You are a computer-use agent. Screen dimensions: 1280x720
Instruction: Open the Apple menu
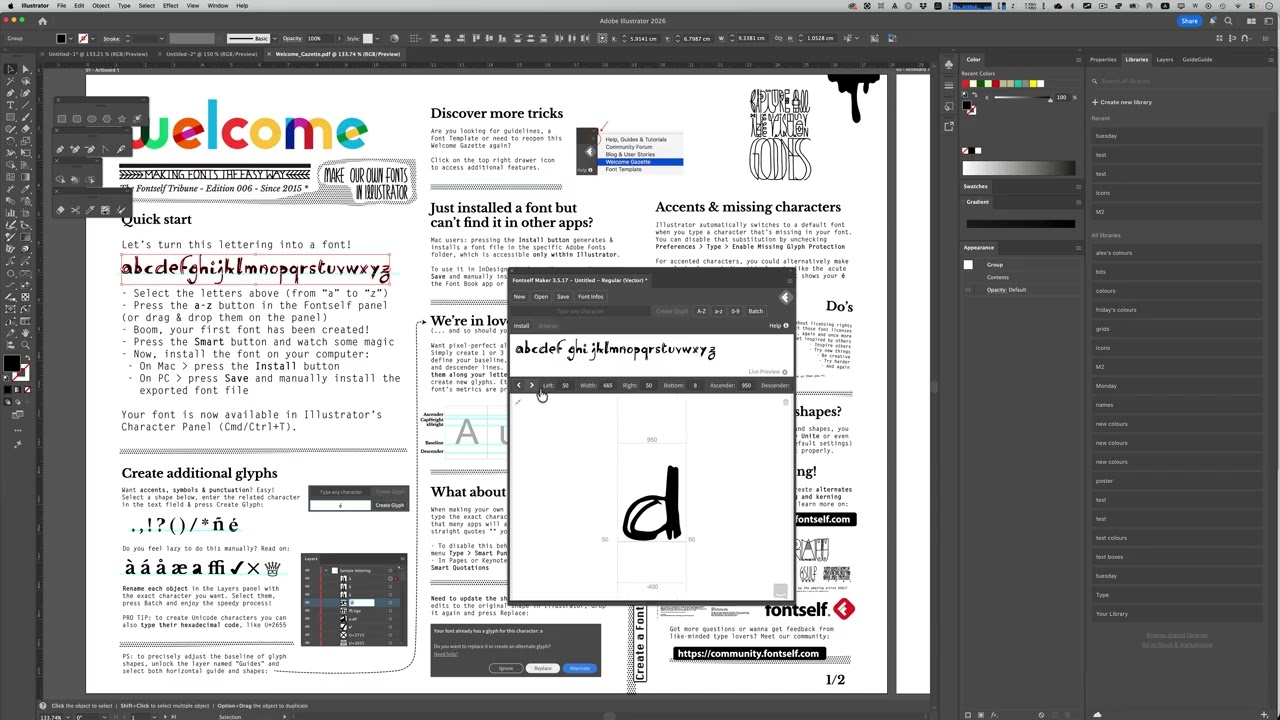(x=9, y=5)
